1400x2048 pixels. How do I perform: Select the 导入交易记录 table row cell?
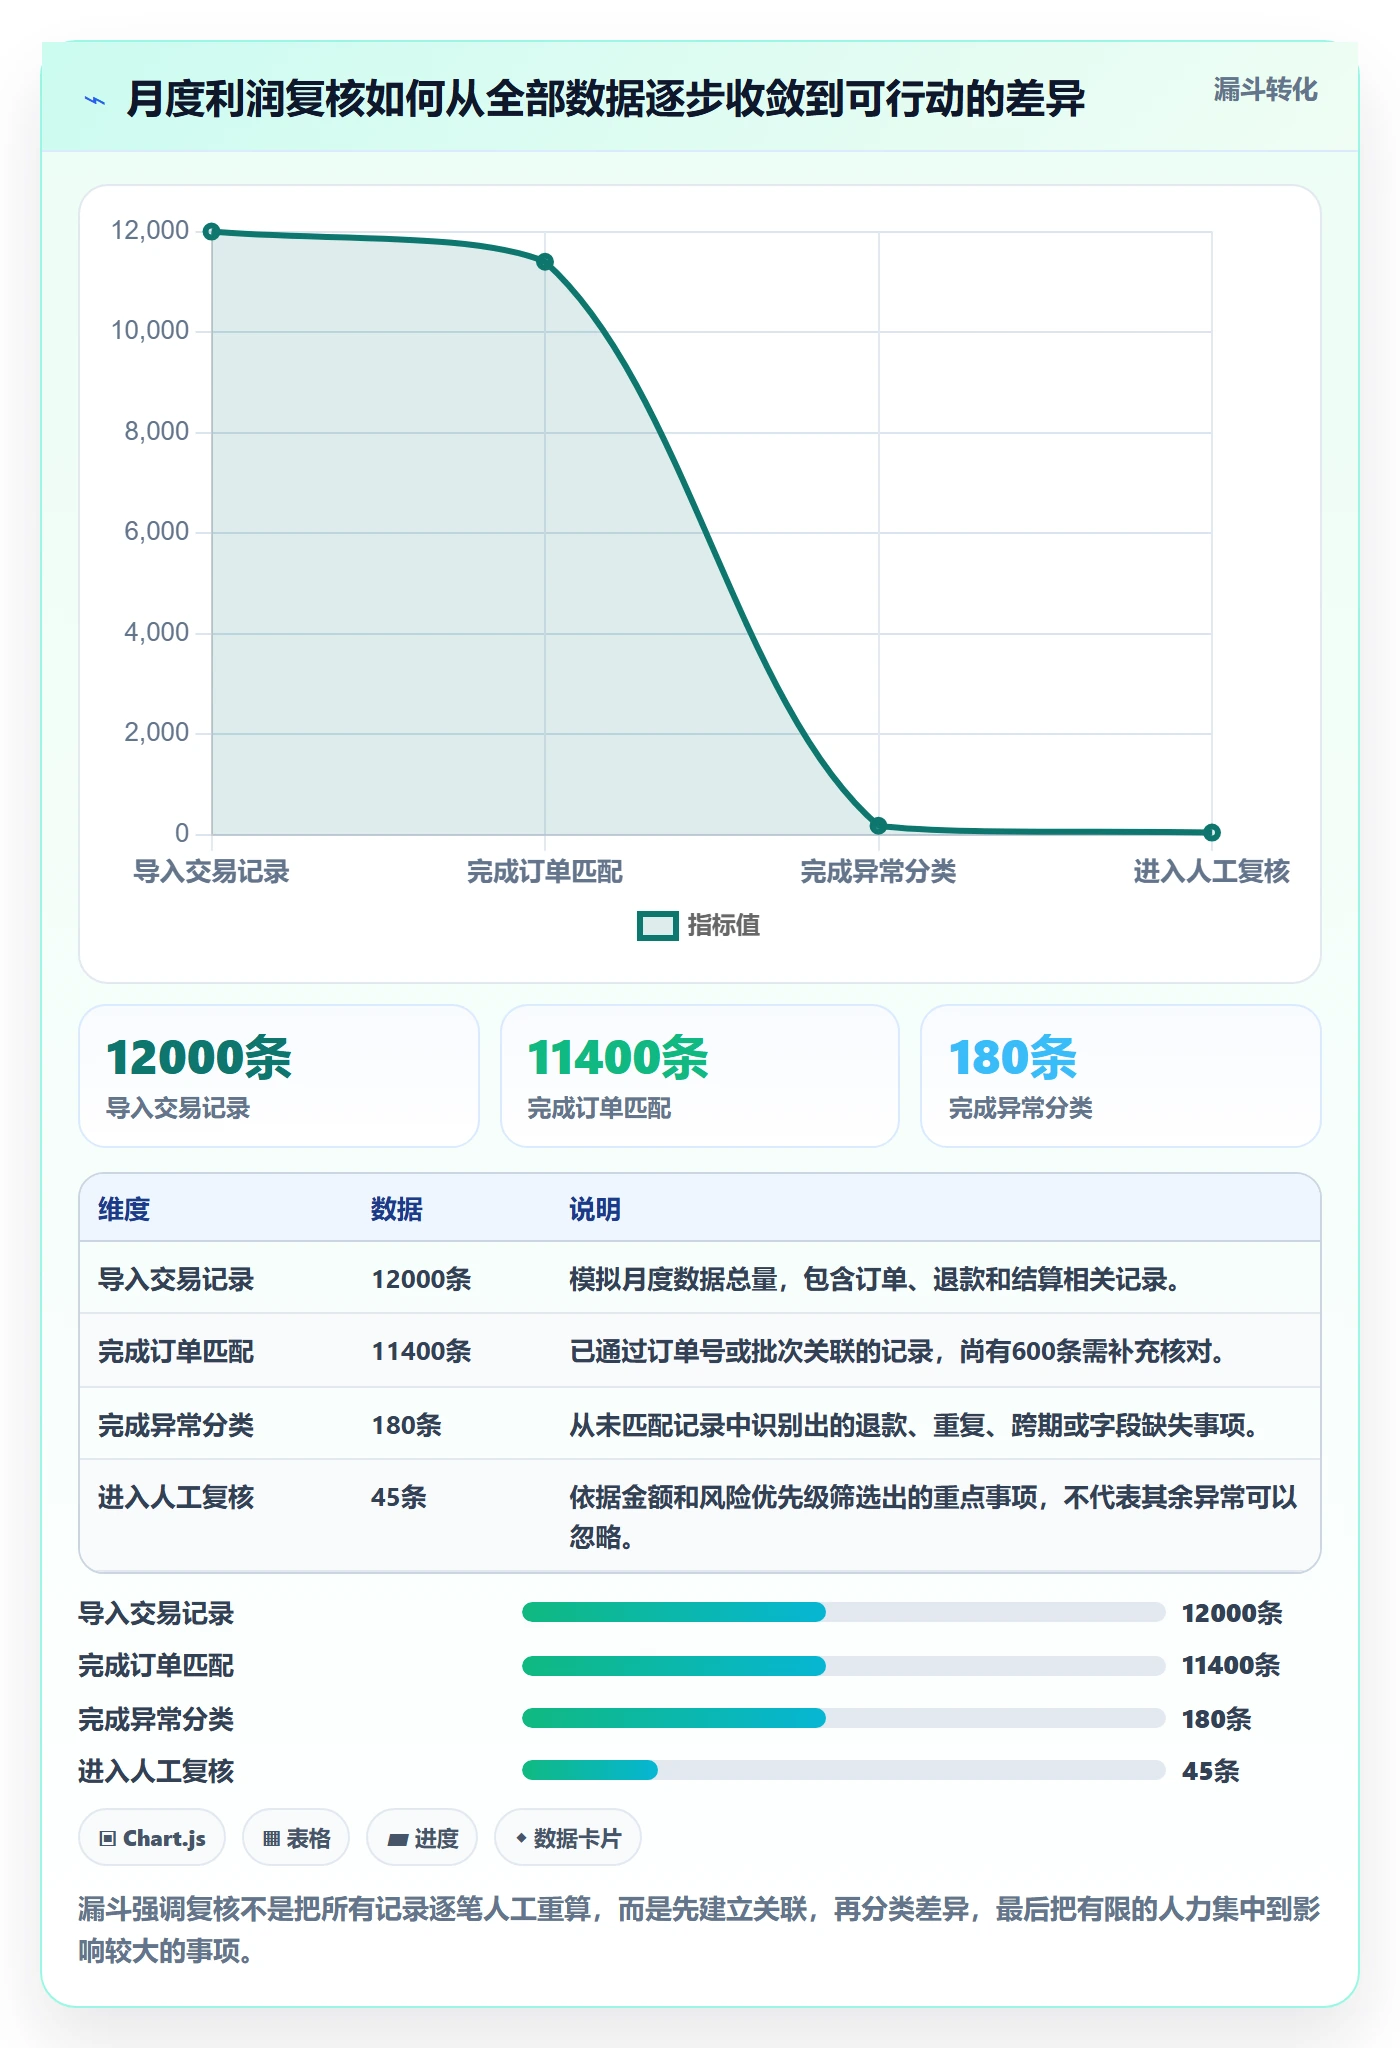[176, 1279]
